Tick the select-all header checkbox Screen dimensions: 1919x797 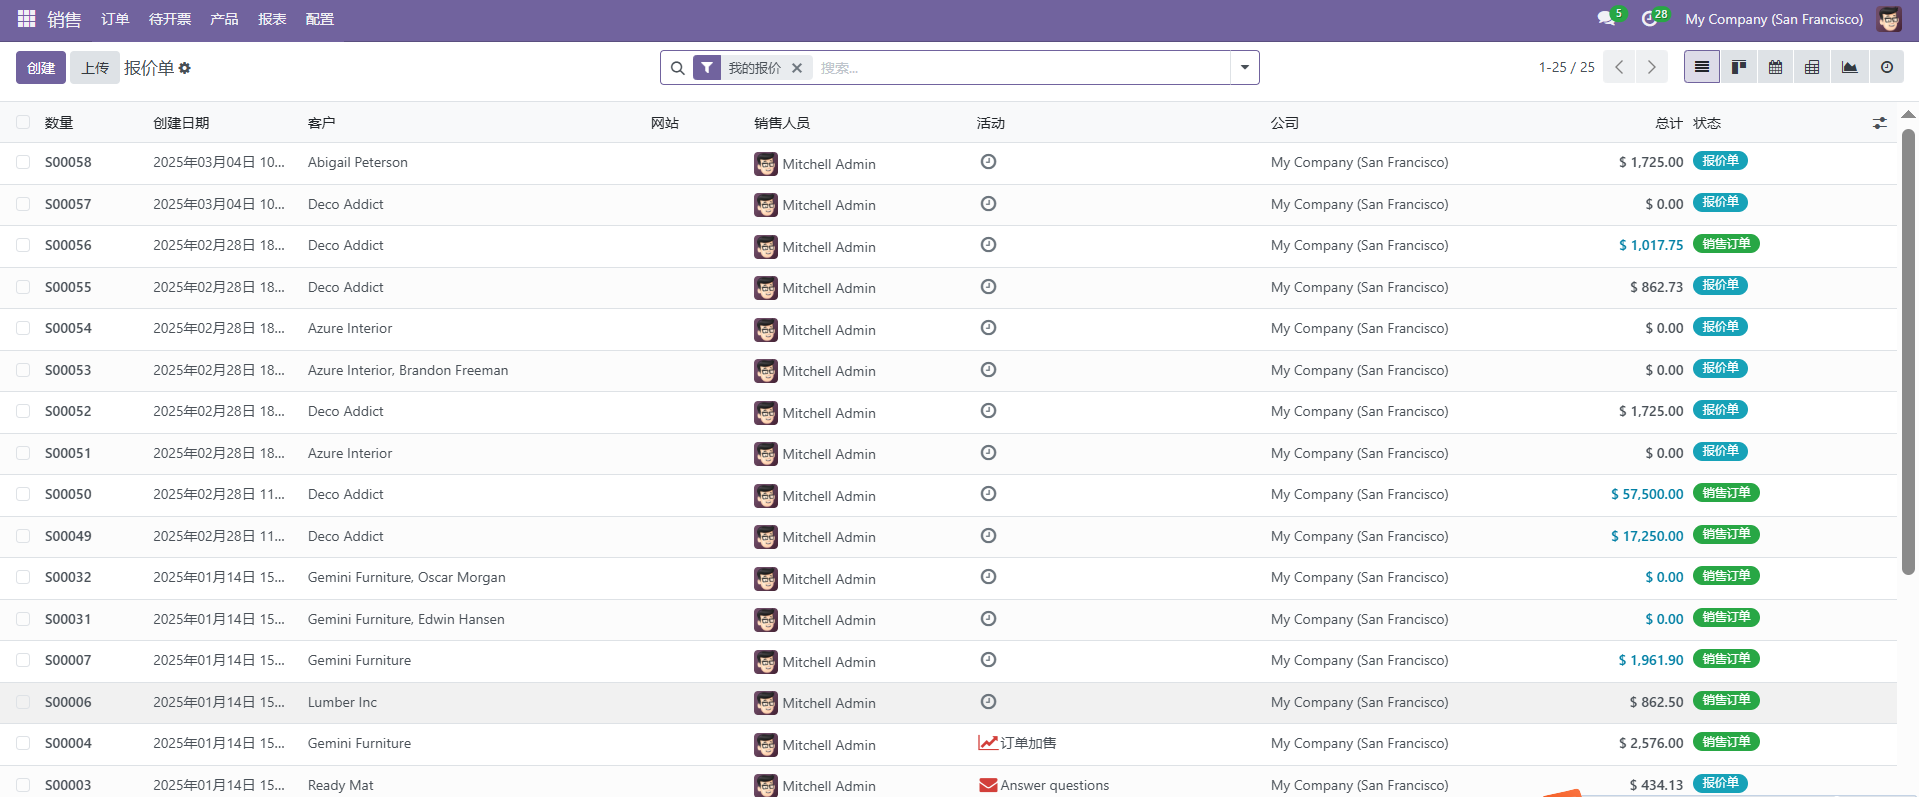(23, 123)
